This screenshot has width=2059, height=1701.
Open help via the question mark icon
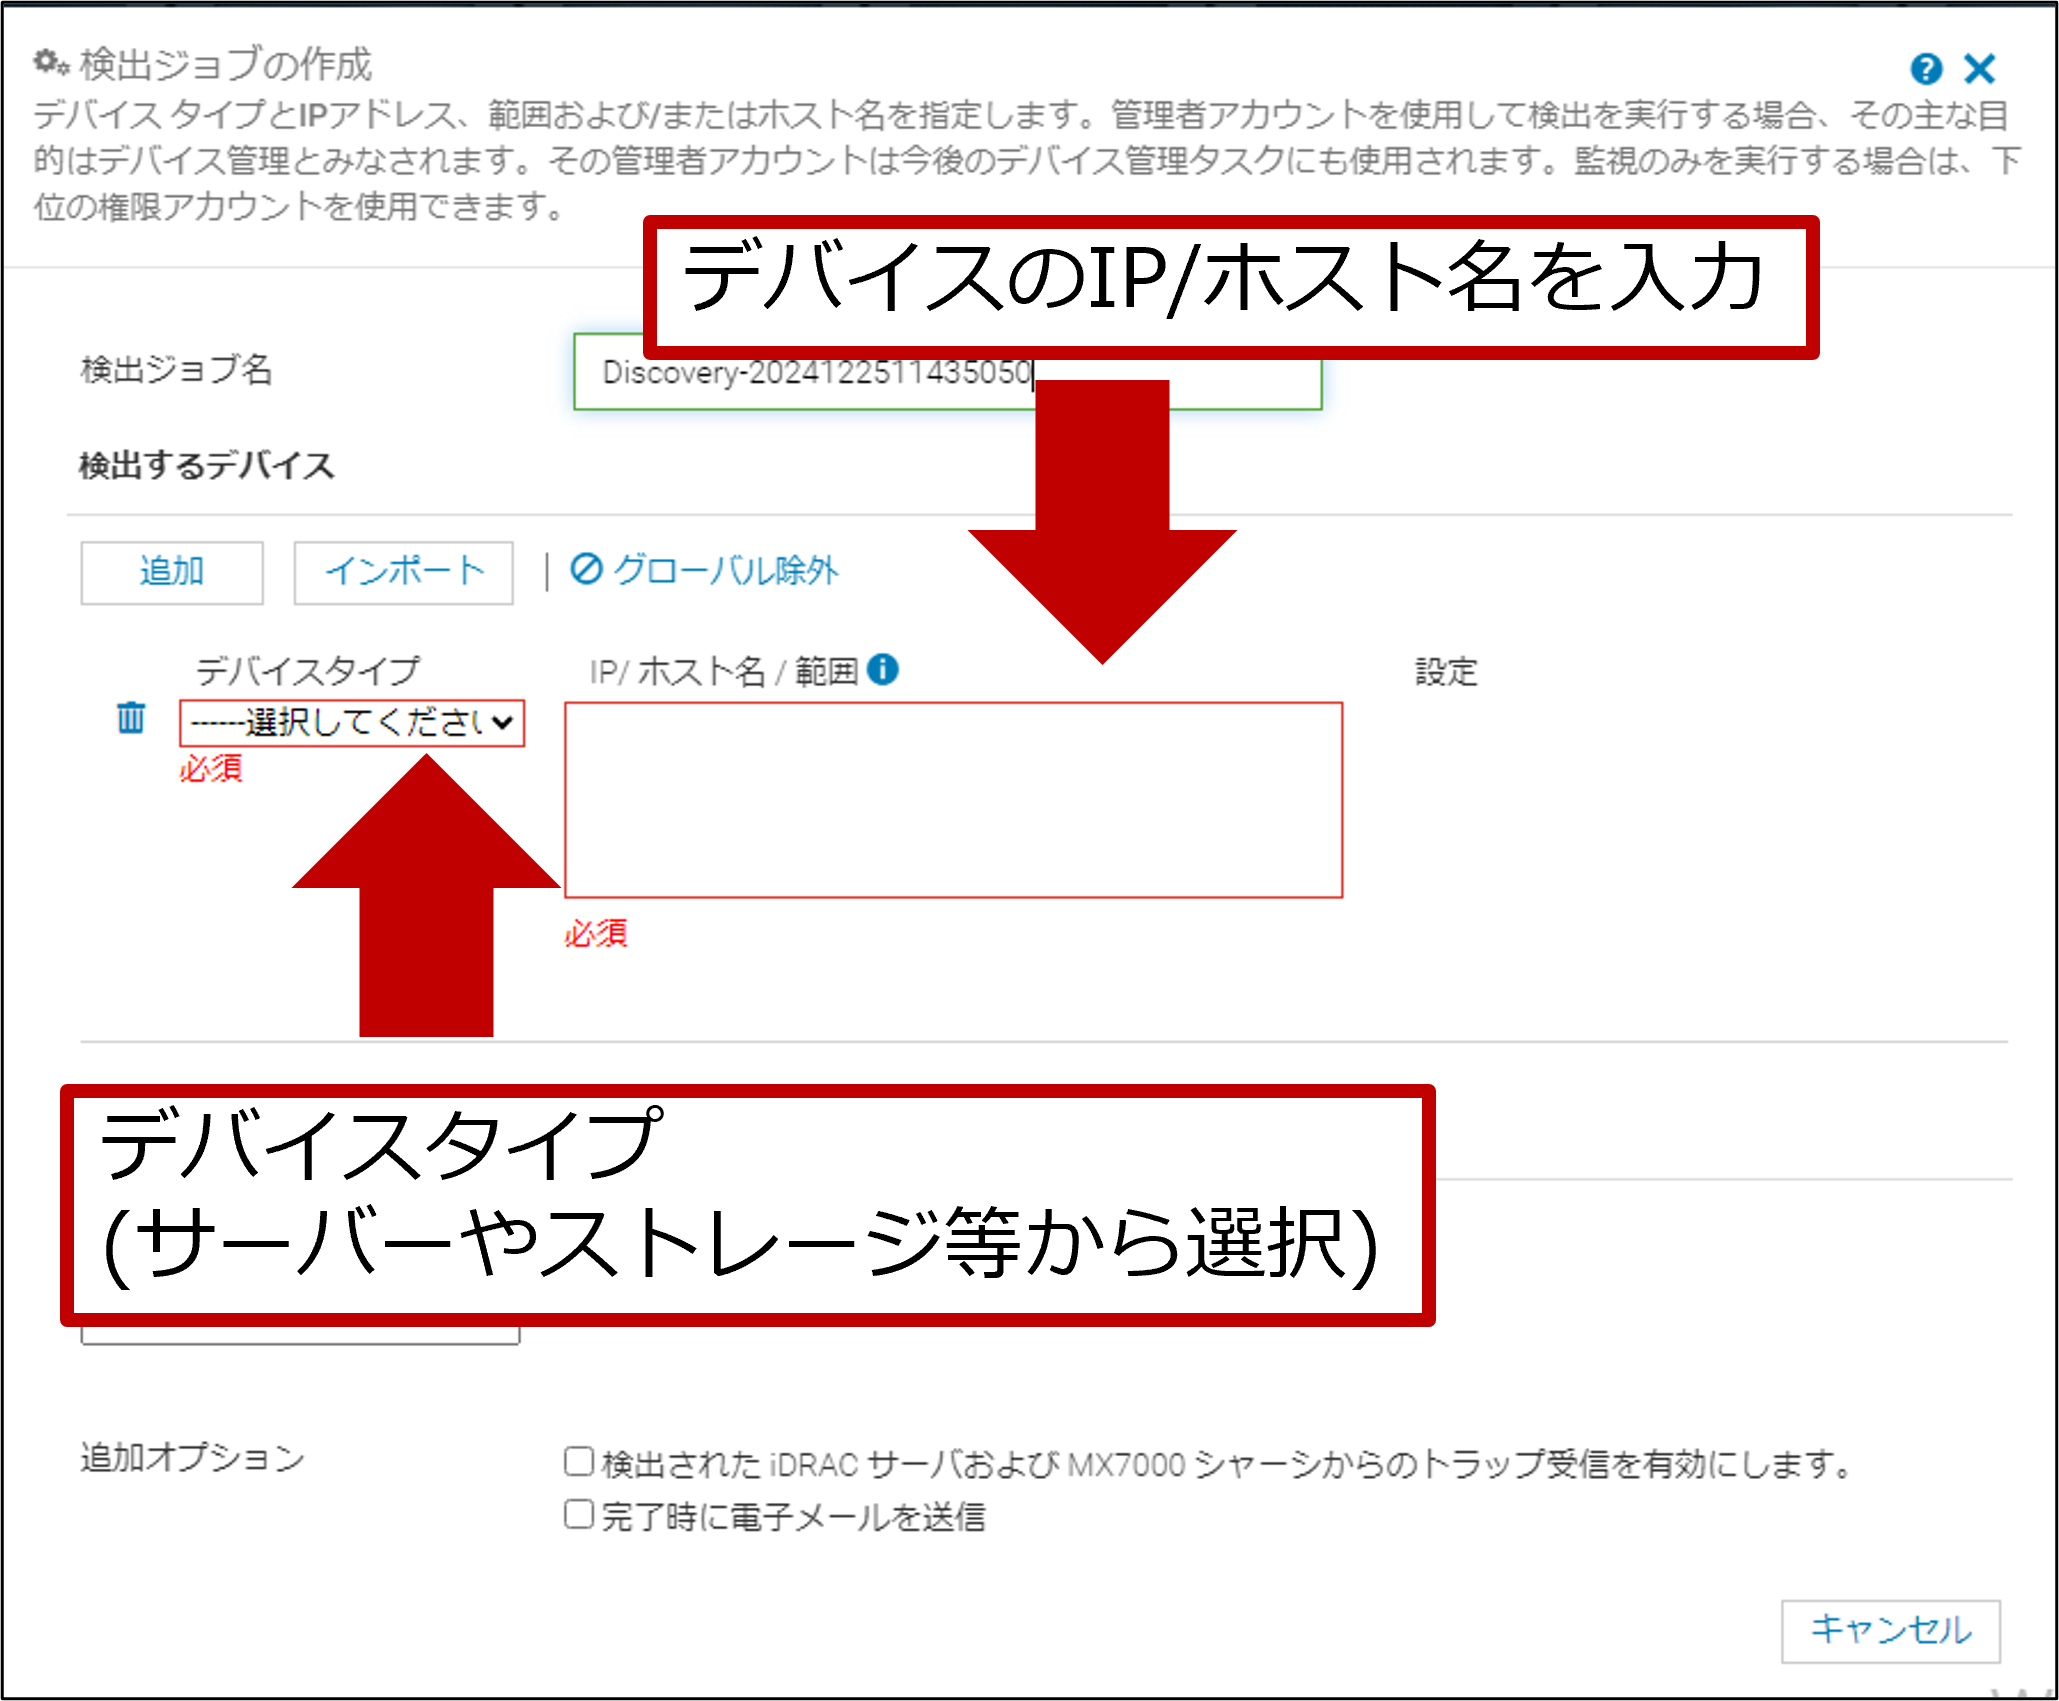[x=1925, y=69]
